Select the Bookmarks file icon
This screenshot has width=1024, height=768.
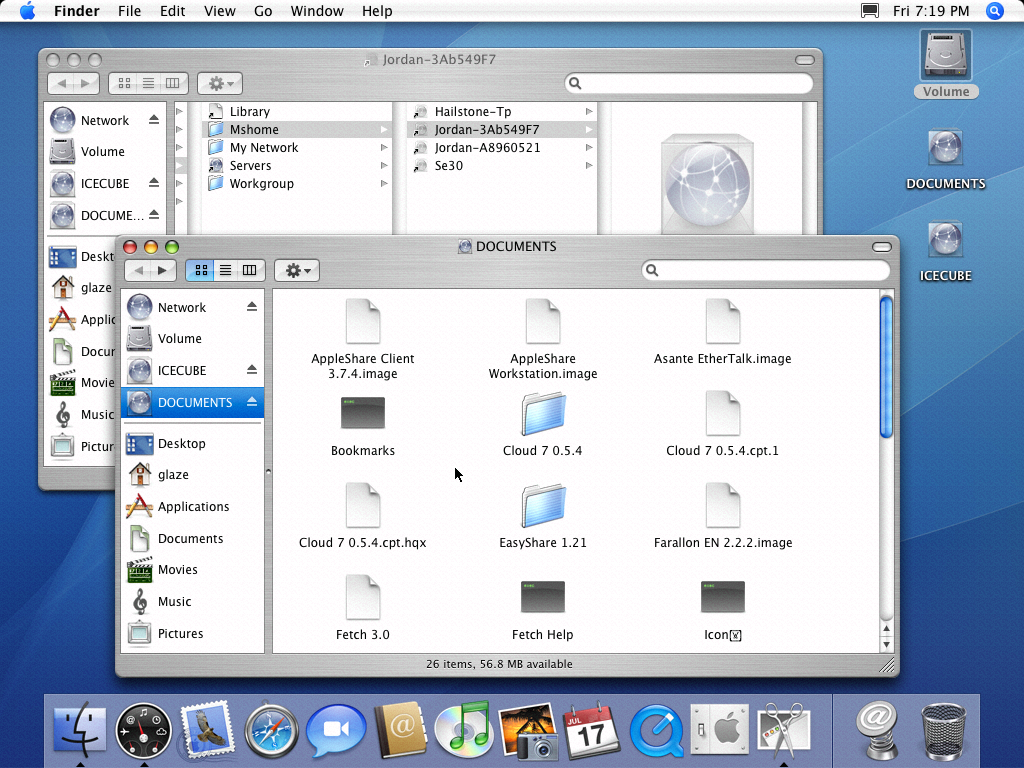362,413
